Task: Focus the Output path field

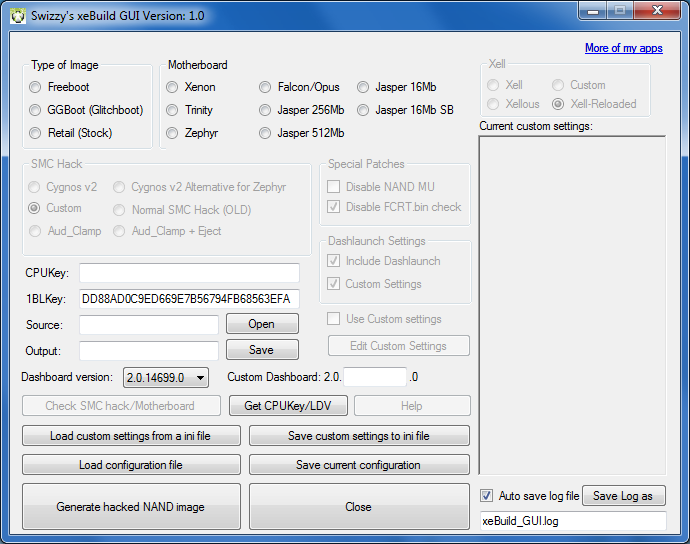Action: coord(149,351)
